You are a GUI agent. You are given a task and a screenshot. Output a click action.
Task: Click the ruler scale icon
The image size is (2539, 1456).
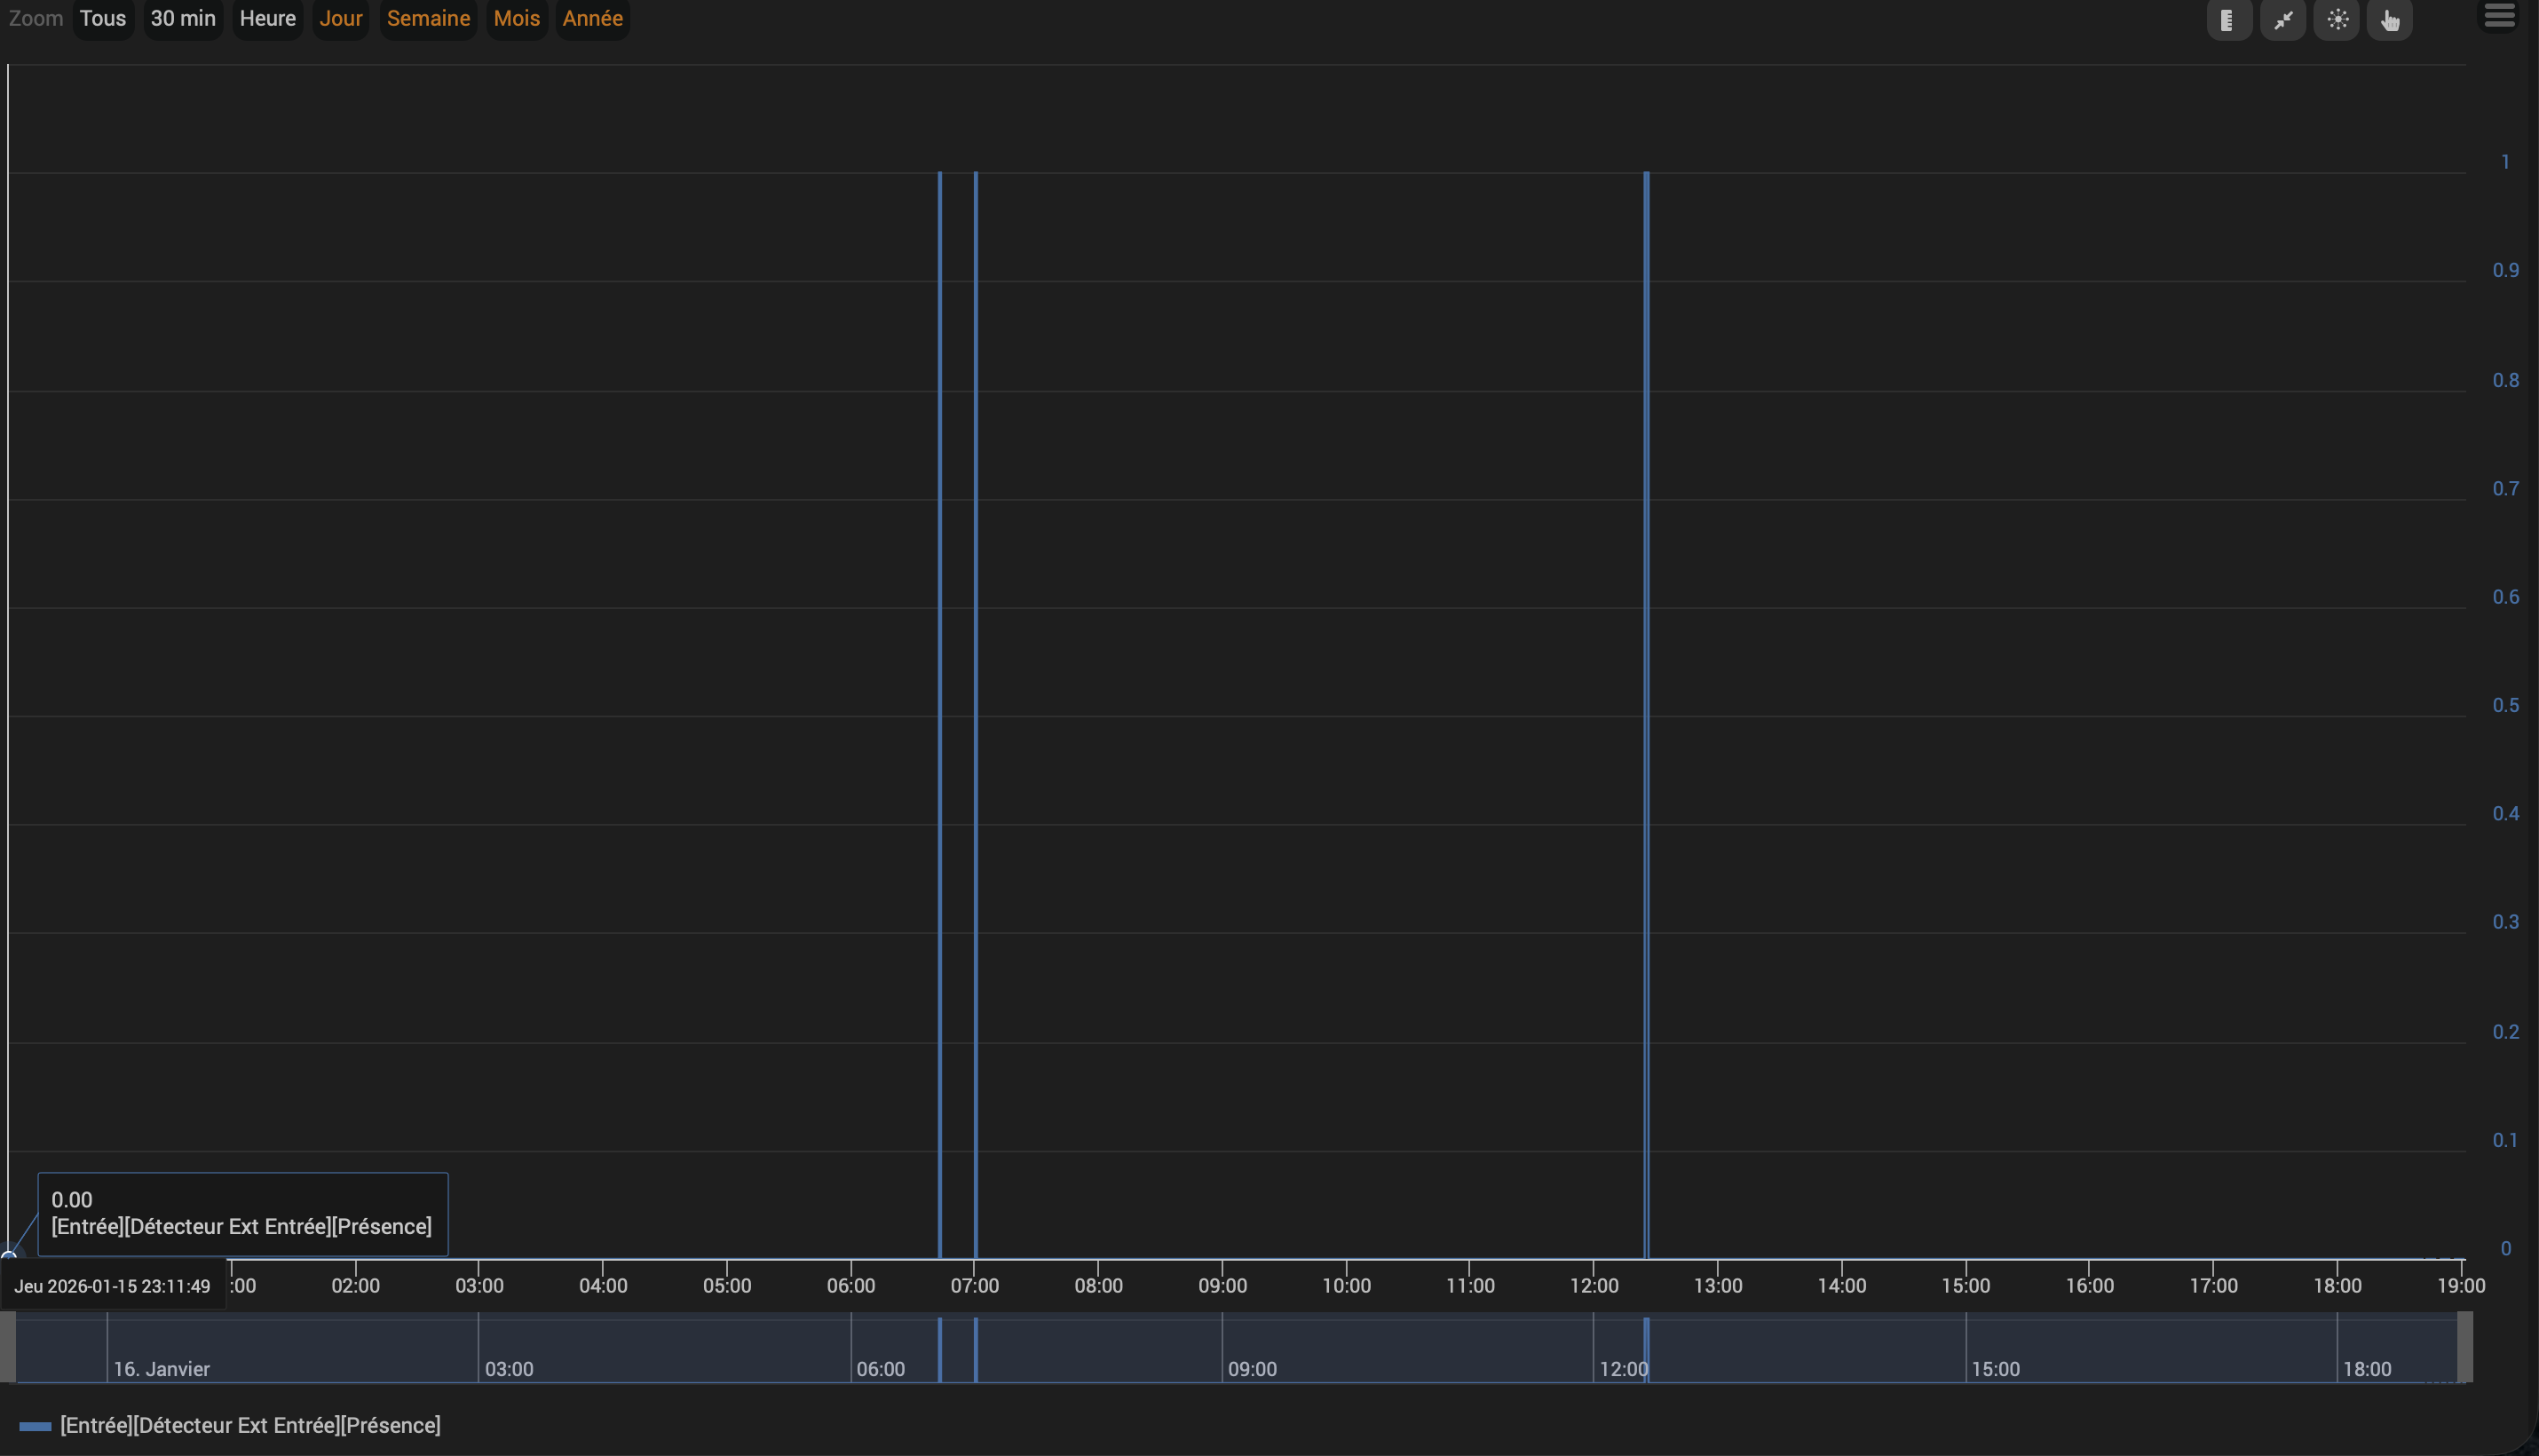point(2228,20)
